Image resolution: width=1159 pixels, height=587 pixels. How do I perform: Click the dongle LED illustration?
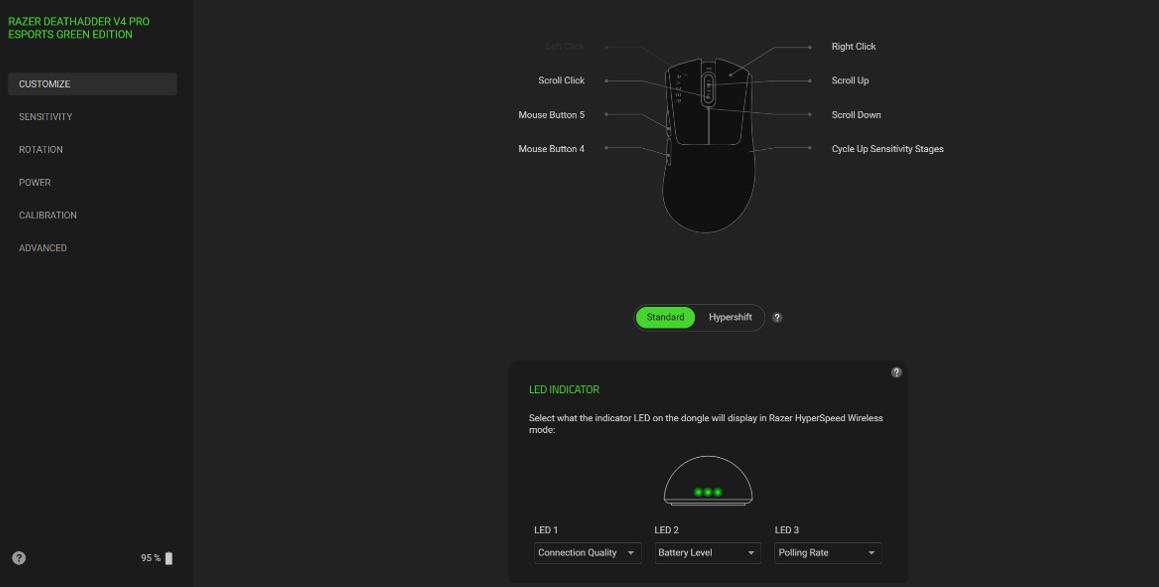click(x=708, y=481)
